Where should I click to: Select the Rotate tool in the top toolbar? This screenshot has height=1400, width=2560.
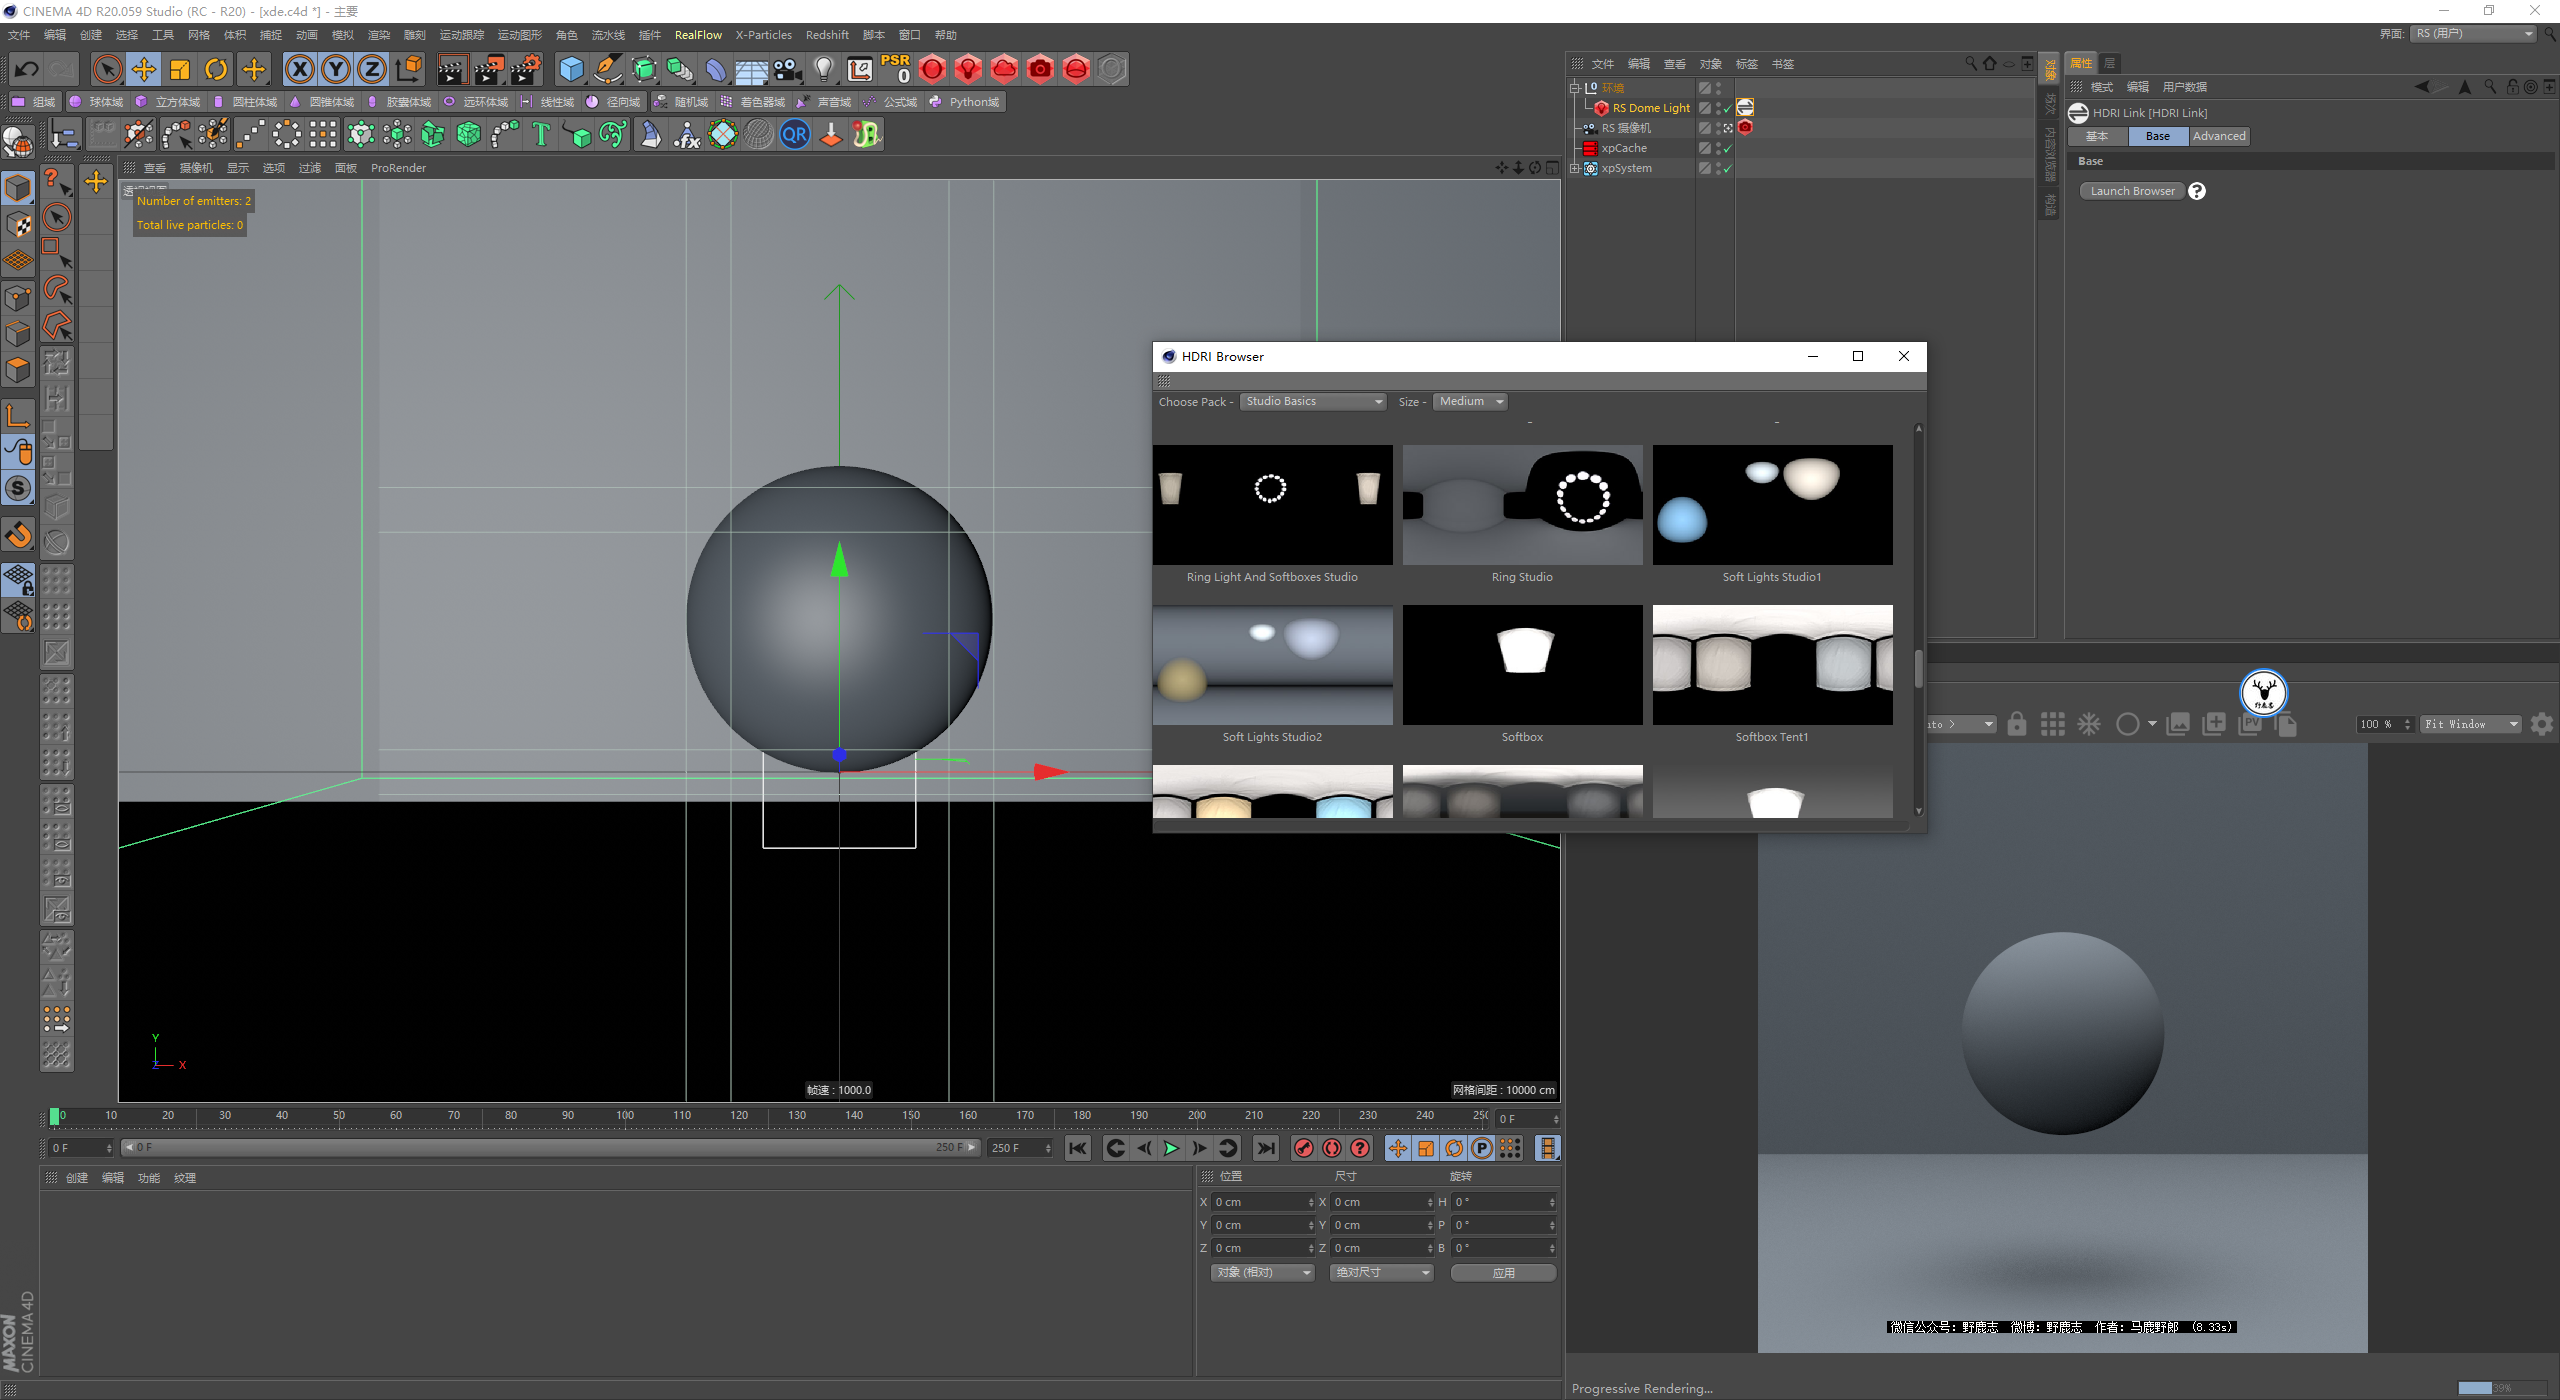pos(216,69)
